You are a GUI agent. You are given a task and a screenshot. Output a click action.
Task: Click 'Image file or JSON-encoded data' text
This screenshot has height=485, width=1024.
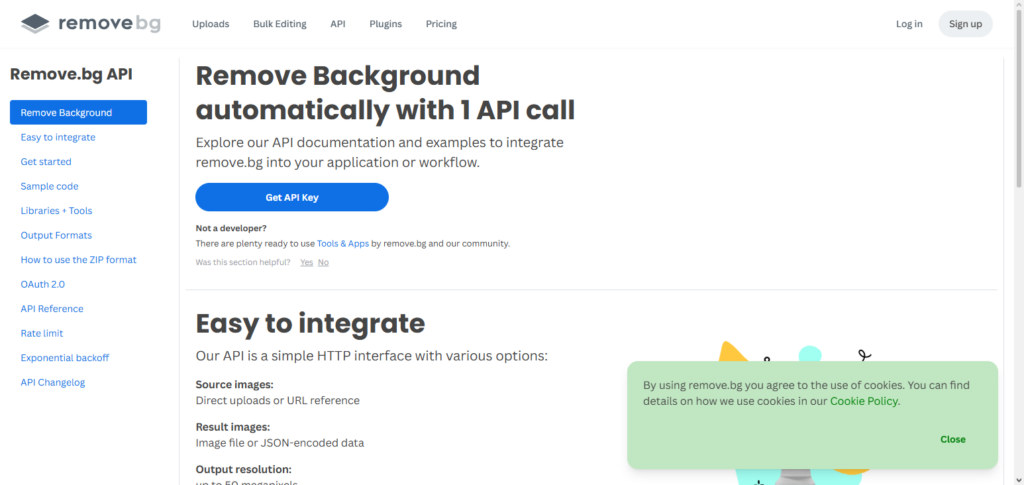coord(280,443)
